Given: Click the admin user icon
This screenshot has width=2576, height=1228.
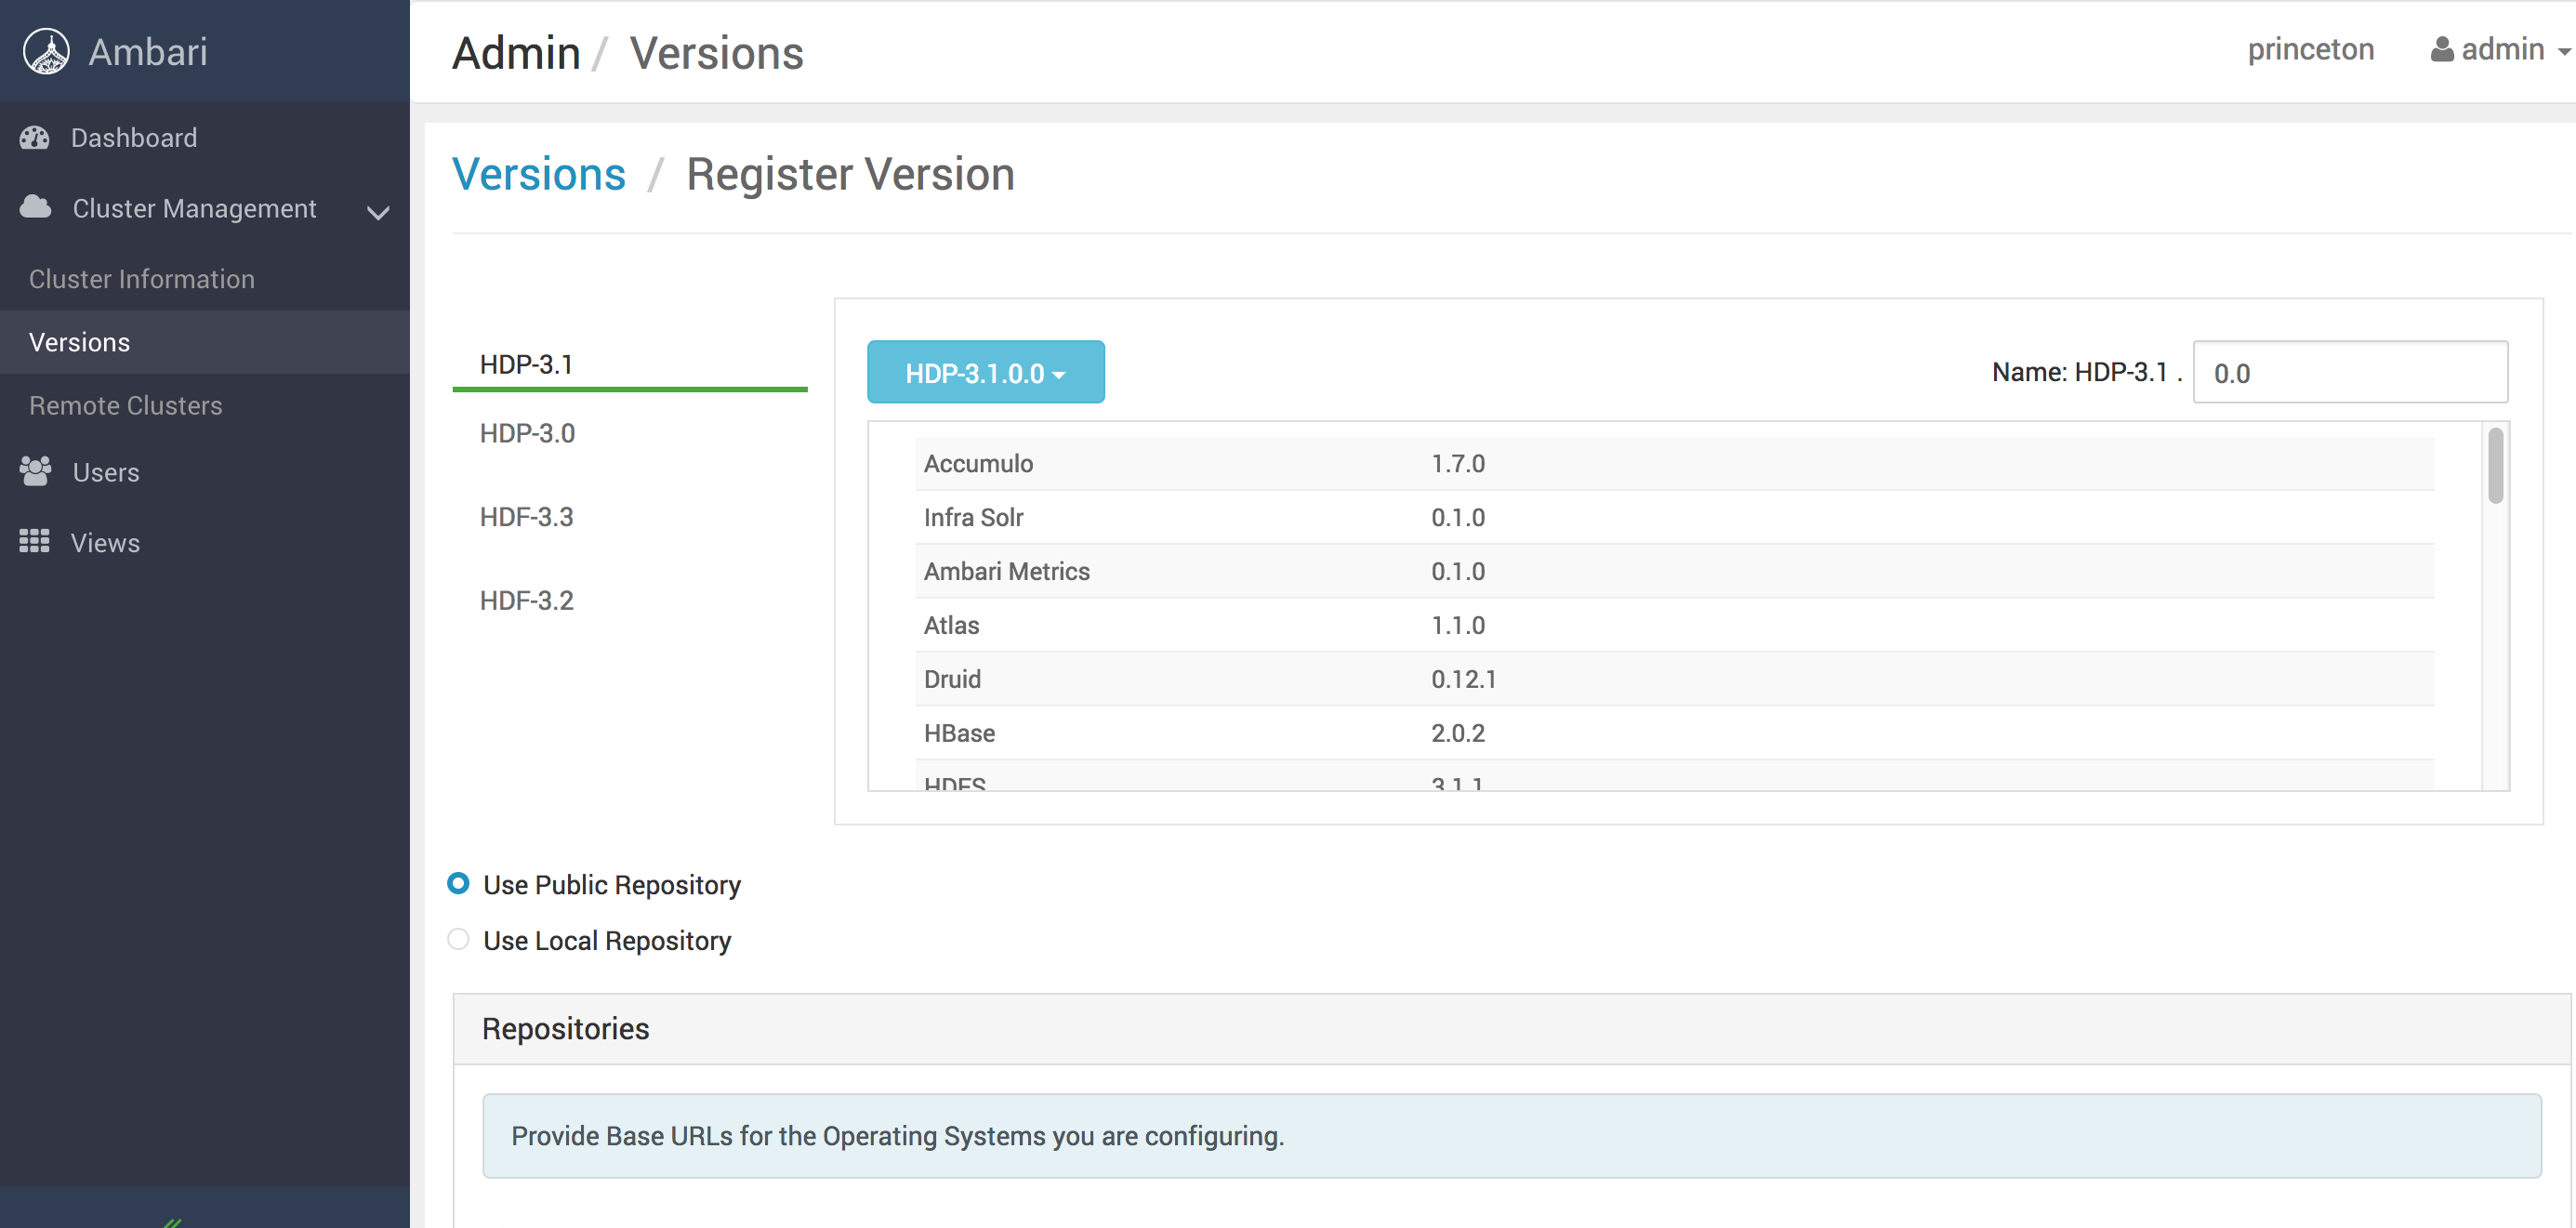Looking at the screenshot, I should coord(2441,49).
